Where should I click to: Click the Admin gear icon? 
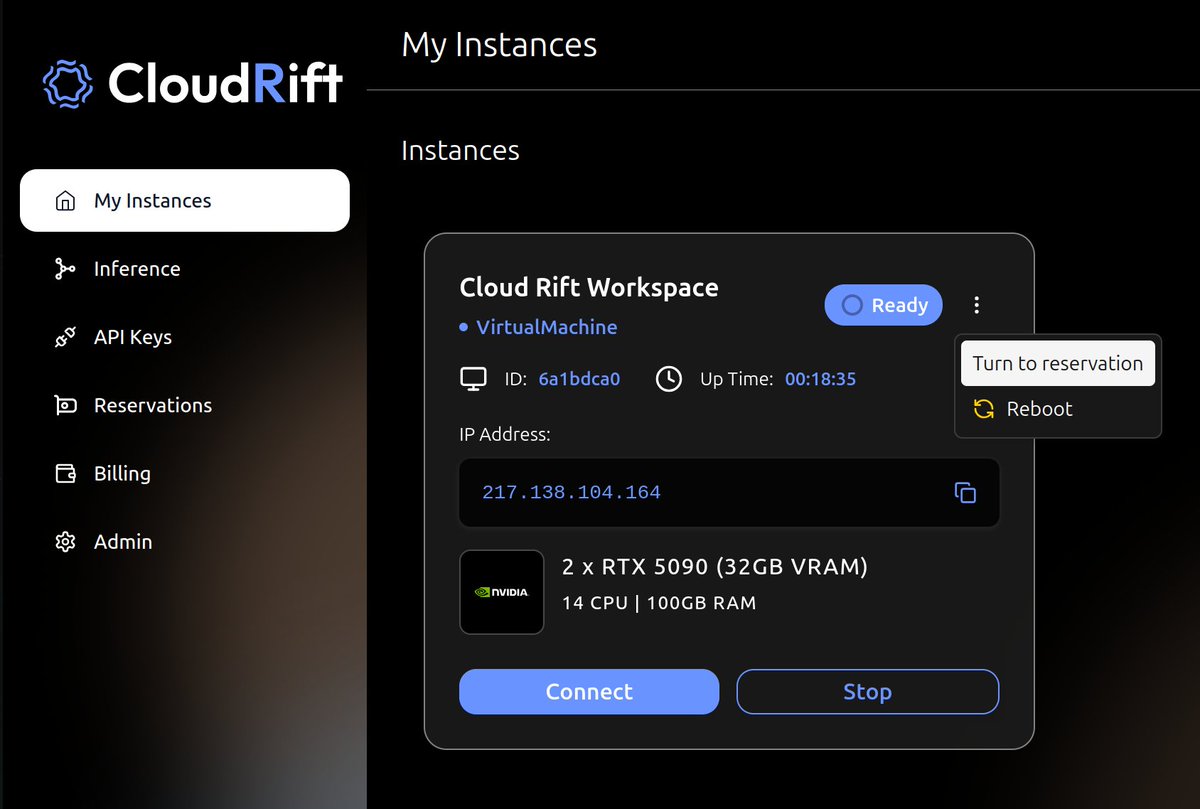[x=65, y=542]
